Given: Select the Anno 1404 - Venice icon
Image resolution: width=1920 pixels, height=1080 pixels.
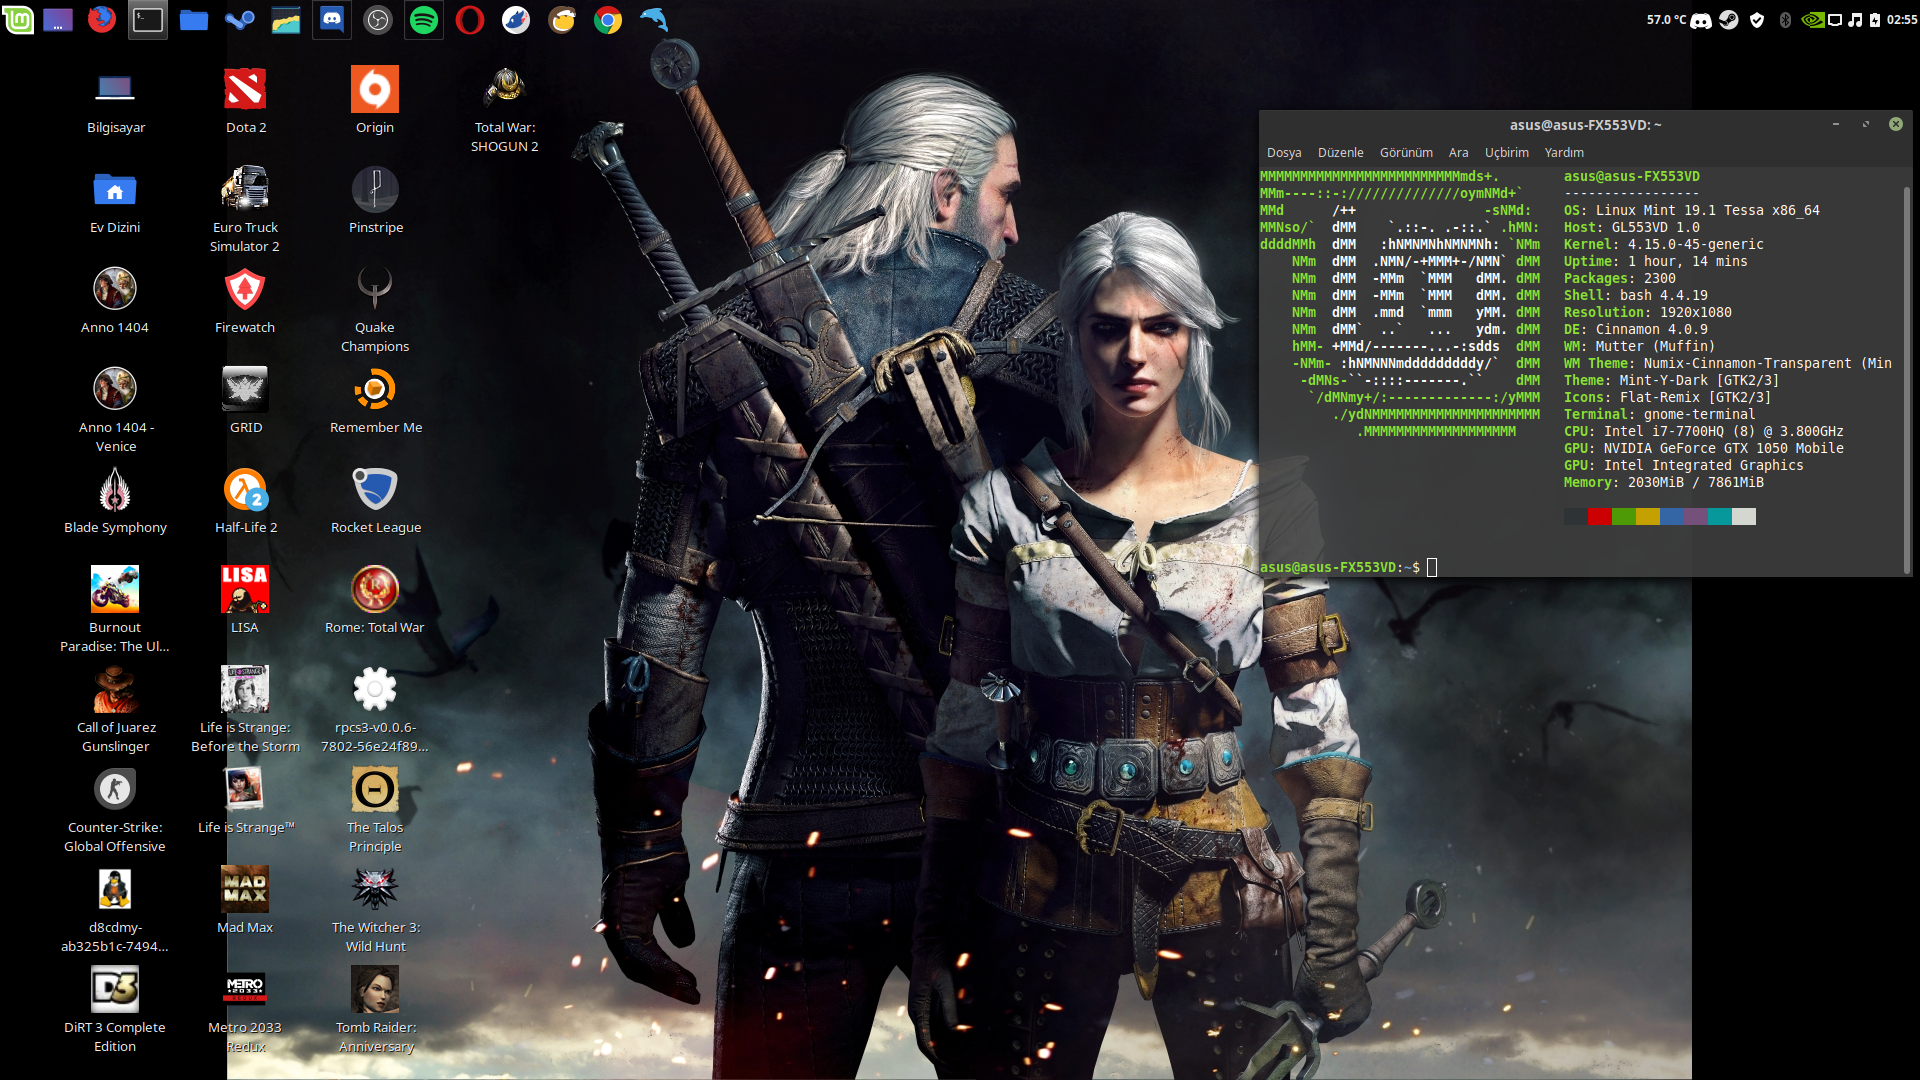Looking at the screenshot, I should (115, 410).
